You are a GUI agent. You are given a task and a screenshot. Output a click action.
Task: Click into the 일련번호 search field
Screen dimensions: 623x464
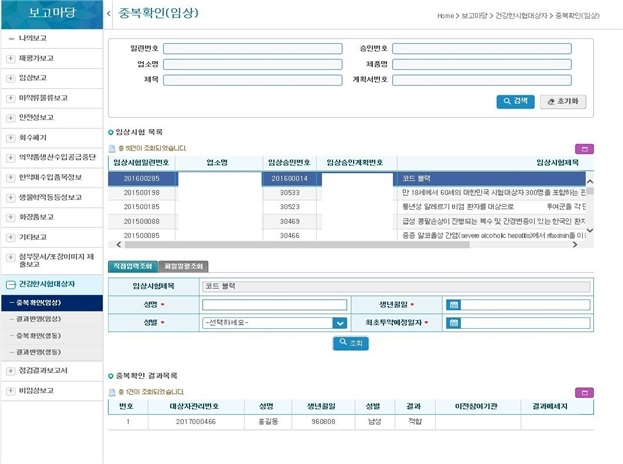[x=253, y=49]
